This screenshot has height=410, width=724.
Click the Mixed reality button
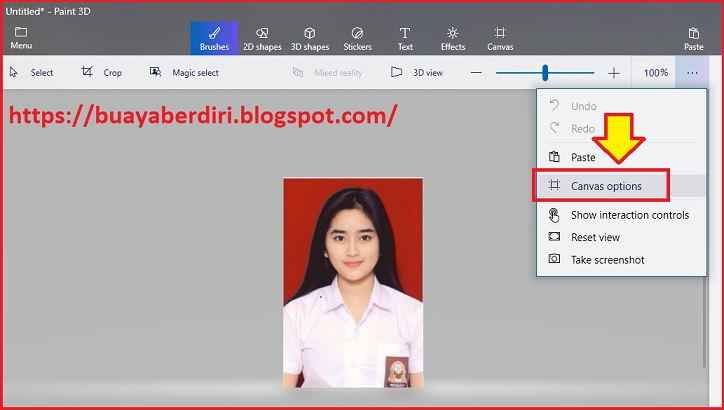coord(328,72)
